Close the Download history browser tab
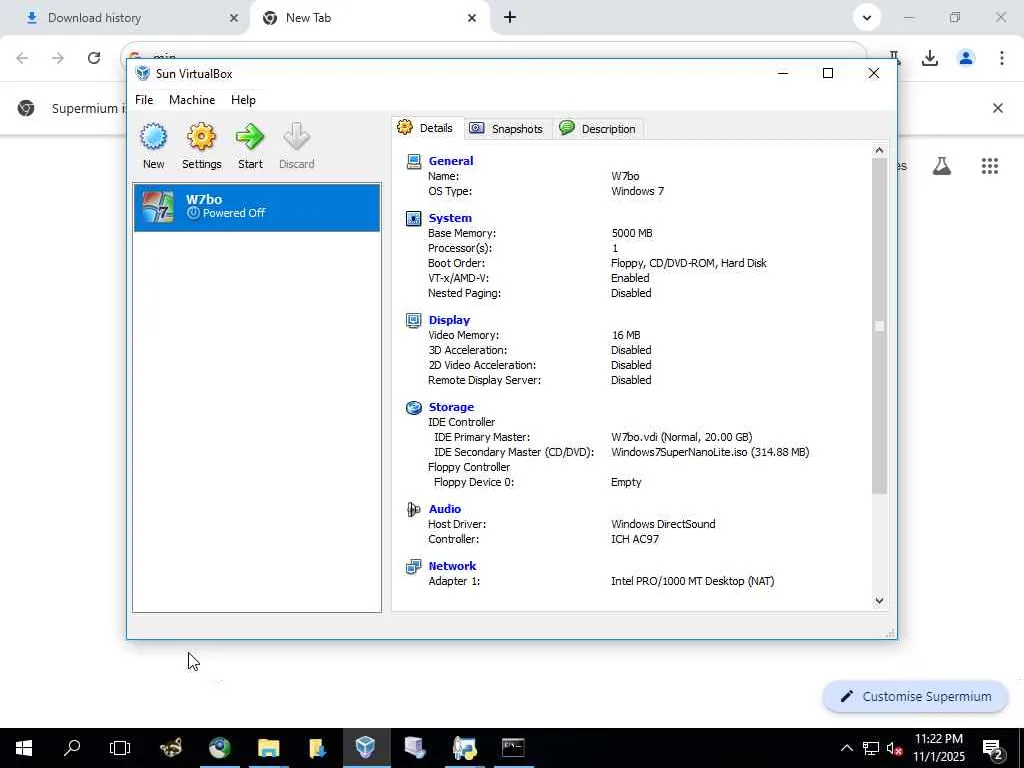1024x768 pixels. pyautogui.click(x=234, y=18)
